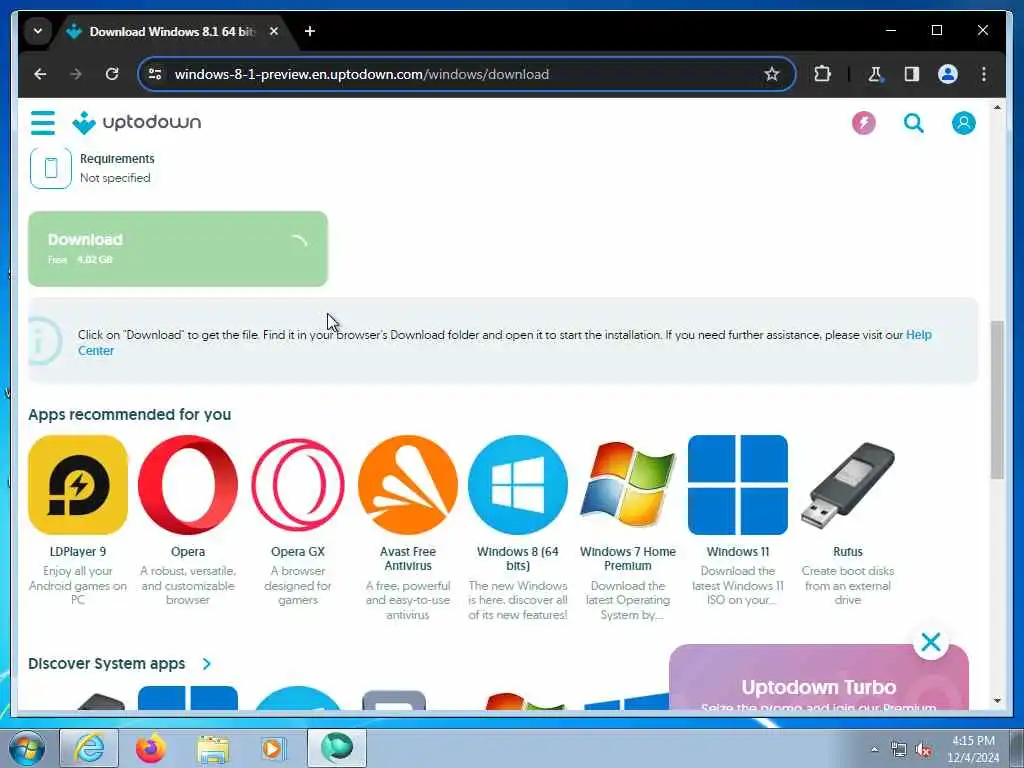The image size is (1024, 768).
Task: View site information icon in address bar
Action: (155, 74)
